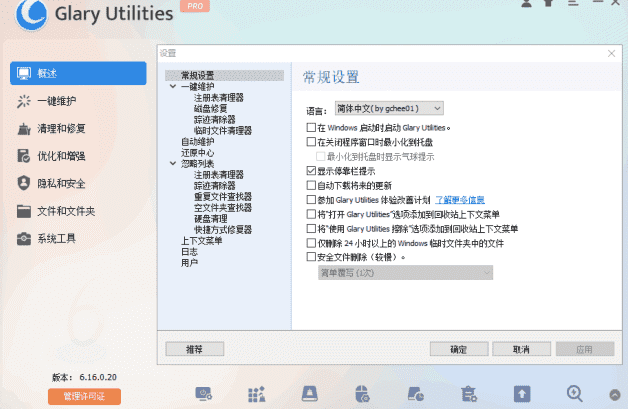Select 概述 in the left sidebar

point(78,73)
